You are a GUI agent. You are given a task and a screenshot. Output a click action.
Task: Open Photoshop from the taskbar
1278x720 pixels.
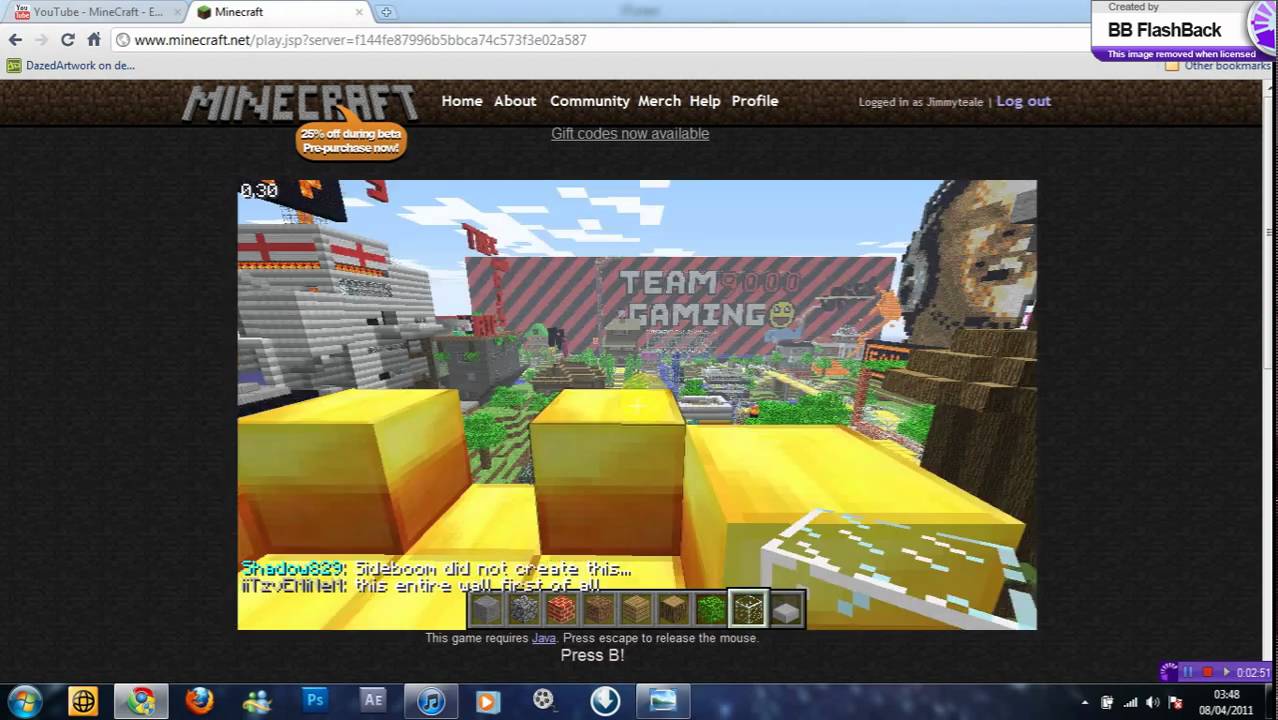click(x=315, y=701)
